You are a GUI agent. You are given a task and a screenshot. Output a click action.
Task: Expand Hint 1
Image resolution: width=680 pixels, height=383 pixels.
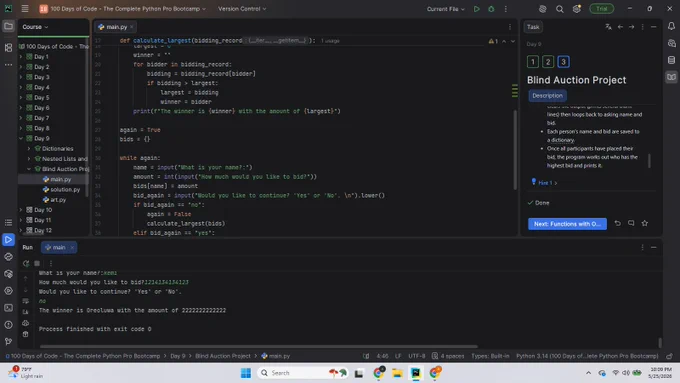point(545,183)
